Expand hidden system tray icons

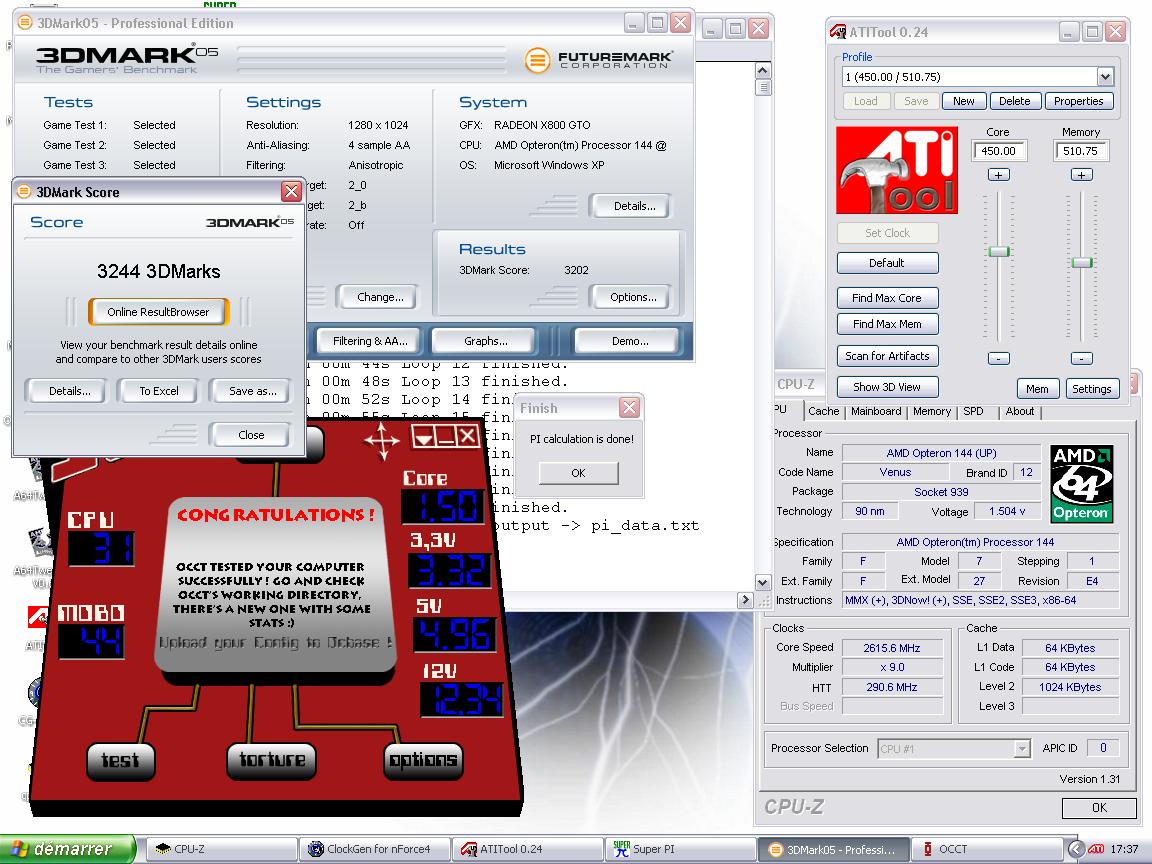pyautogui.click(x=1075, y=849)
